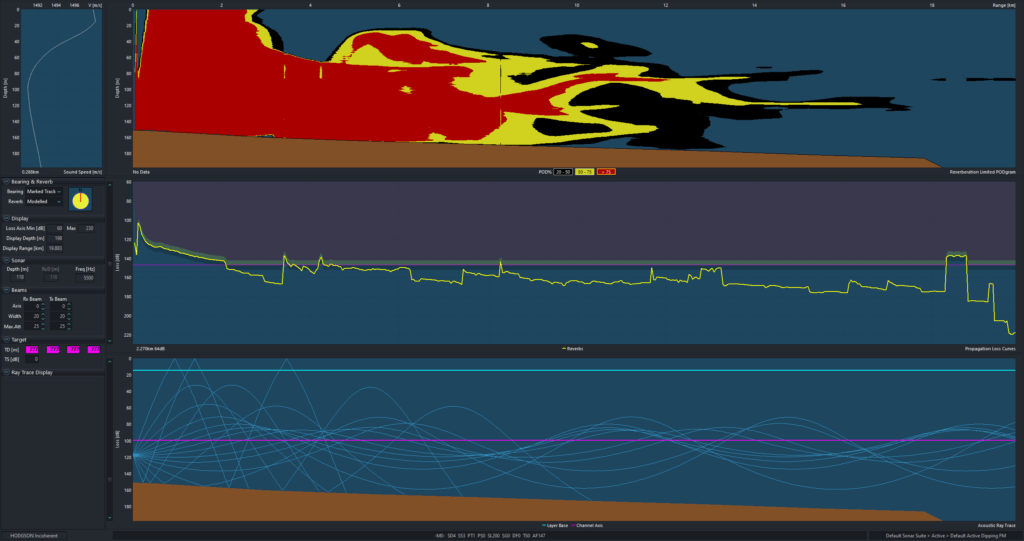Edit the Loss Axis Min field
This screenshot has height=541, width=1024.
[x=55, y=228]
